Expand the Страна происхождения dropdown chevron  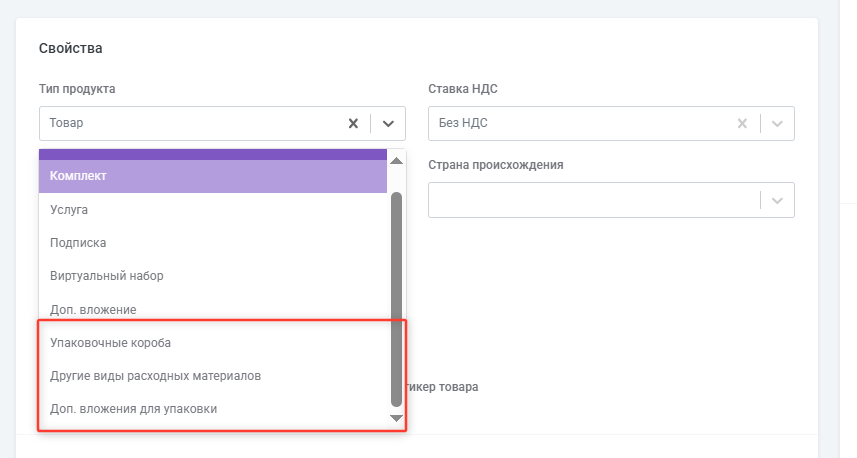tap(778, 200)
